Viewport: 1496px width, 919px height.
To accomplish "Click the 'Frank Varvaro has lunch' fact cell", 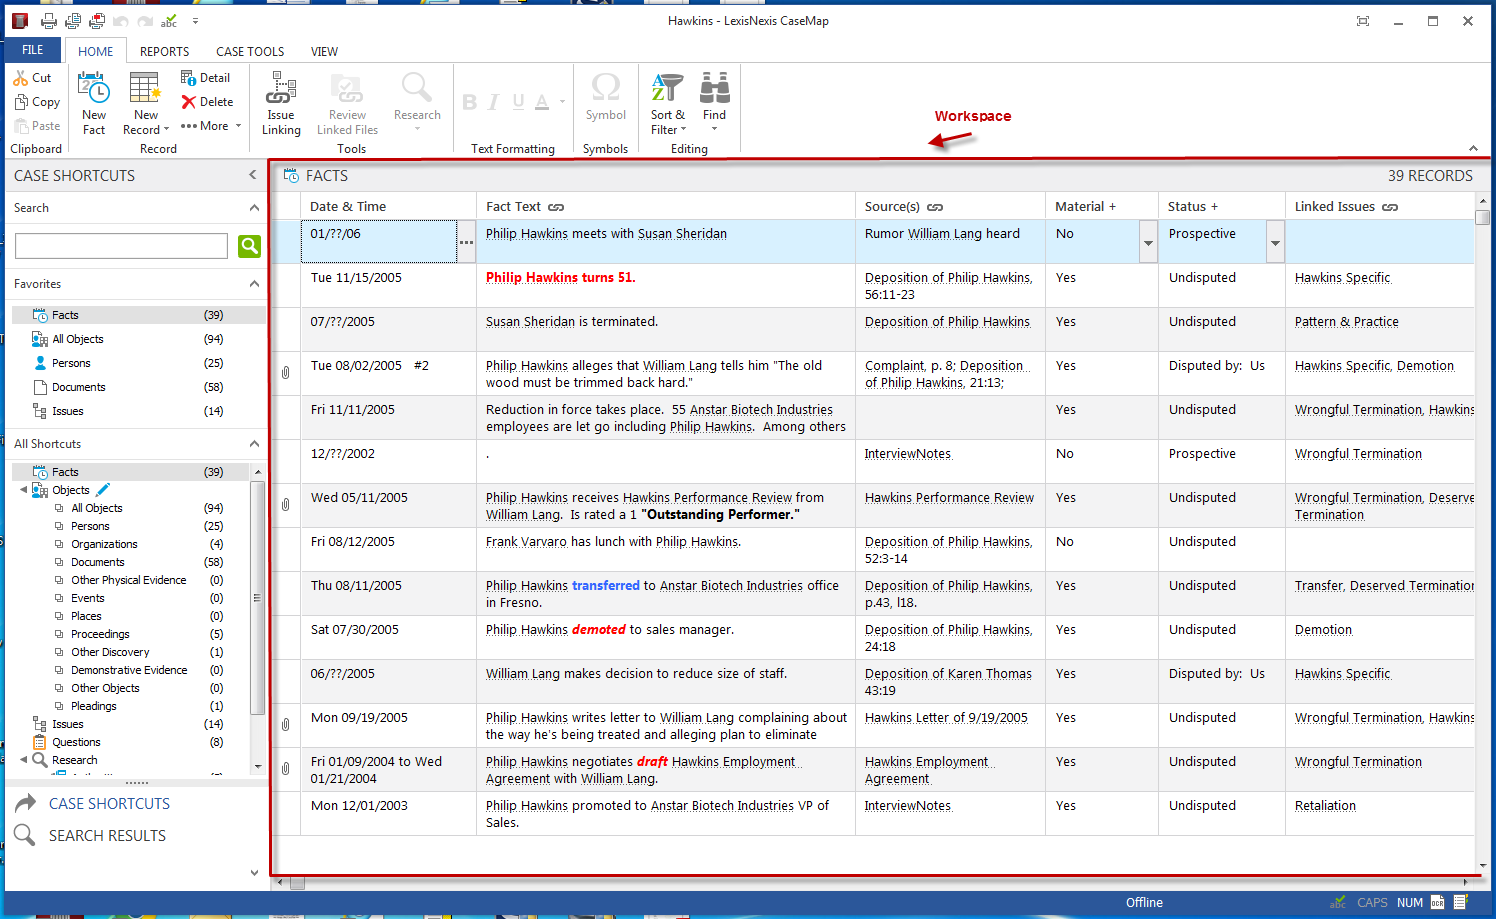I will pos(665,549).
